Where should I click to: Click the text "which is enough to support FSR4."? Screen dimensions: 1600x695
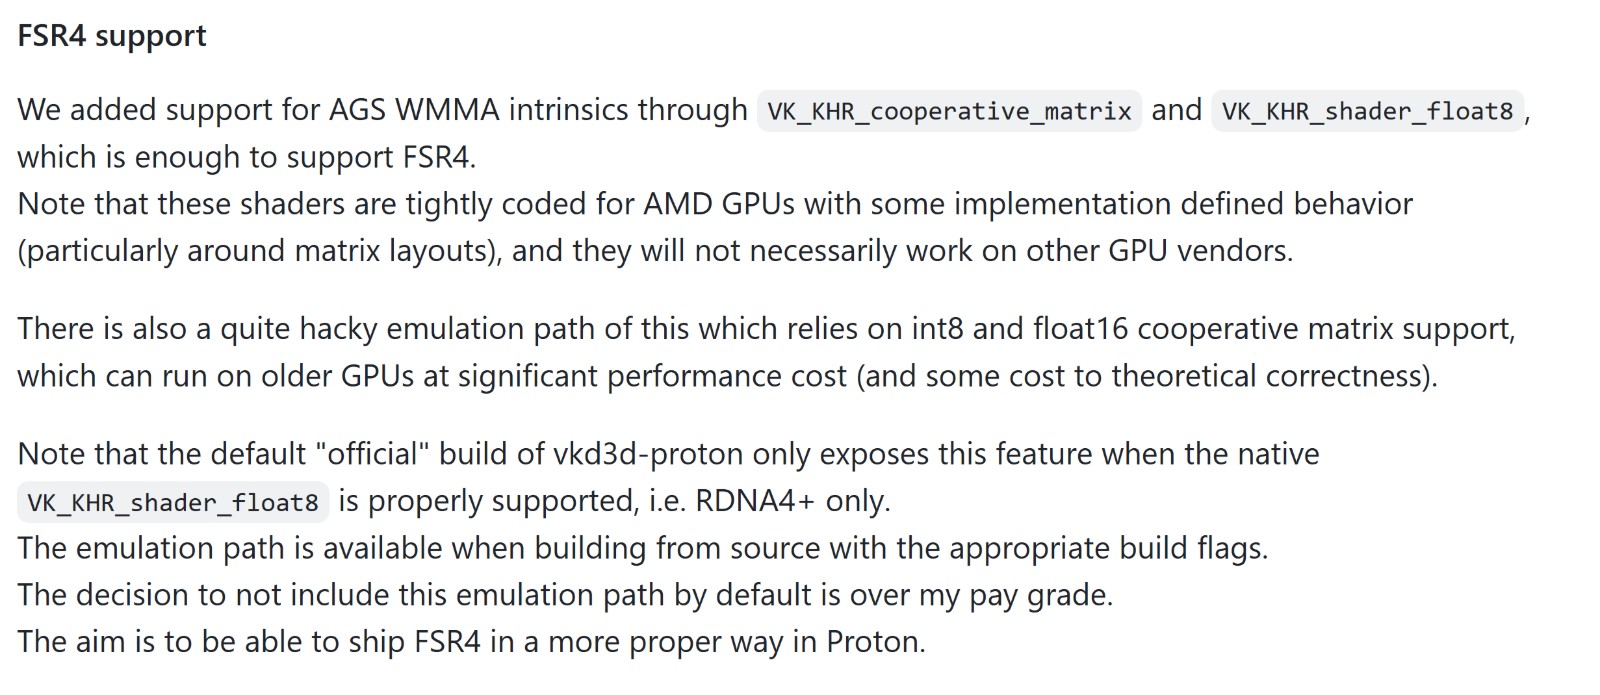(x=246, y=157)
